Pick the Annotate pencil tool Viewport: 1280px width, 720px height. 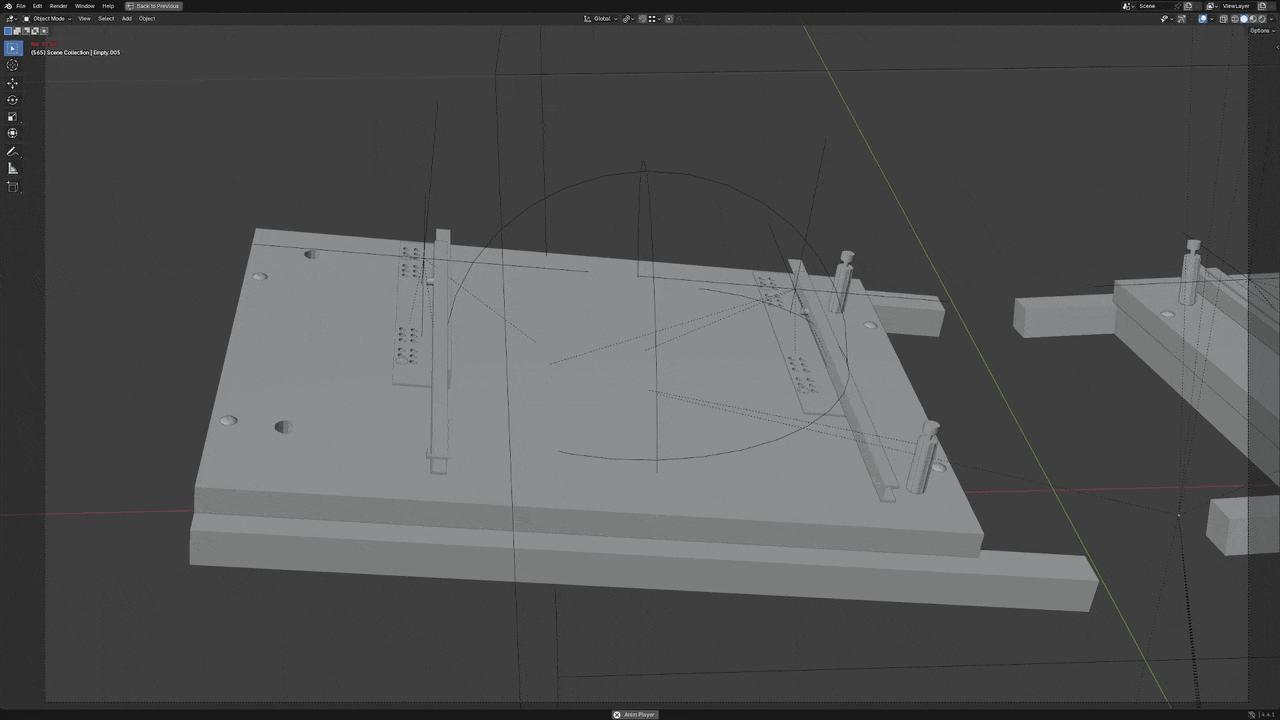click(x=13, y=152)
